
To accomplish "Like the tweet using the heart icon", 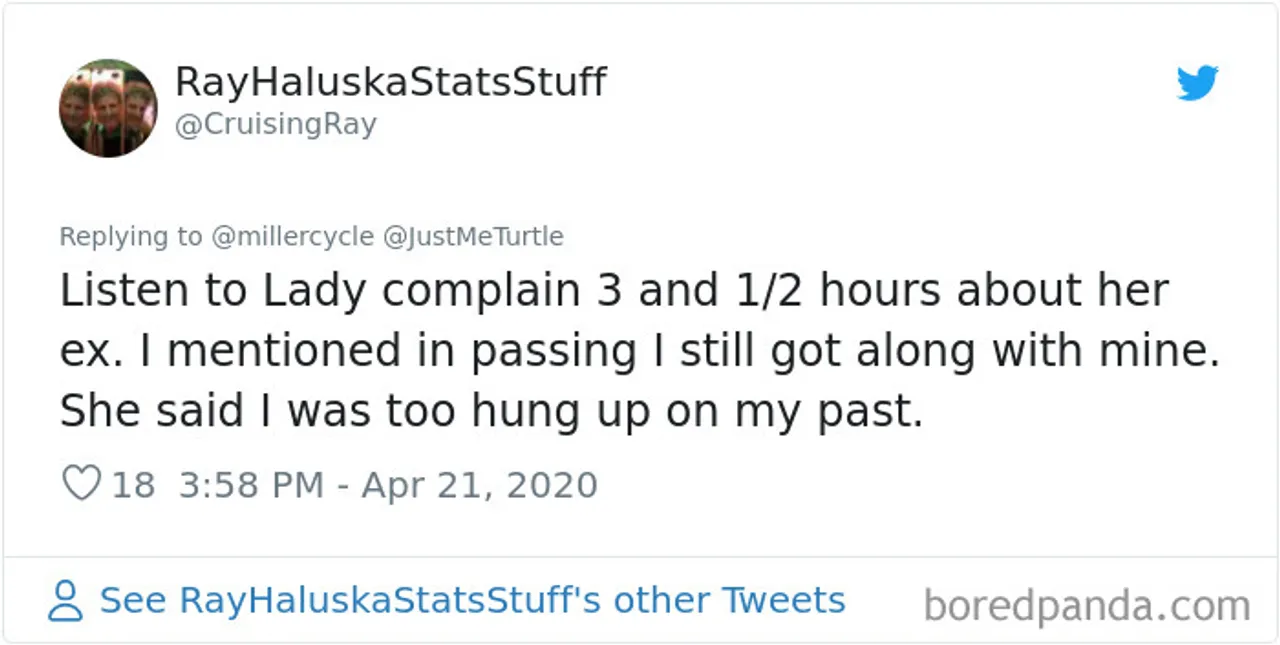I will [81, 484].
